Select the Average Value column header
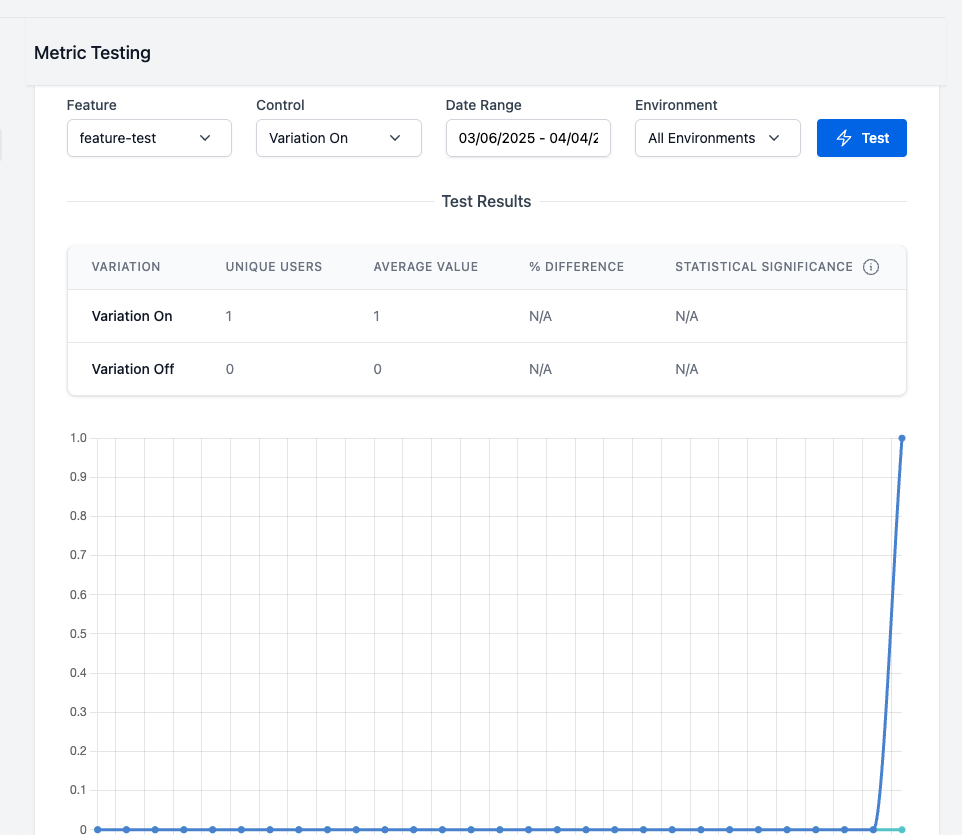Screen dimensions: 962x835 click(x=425, y=267)
